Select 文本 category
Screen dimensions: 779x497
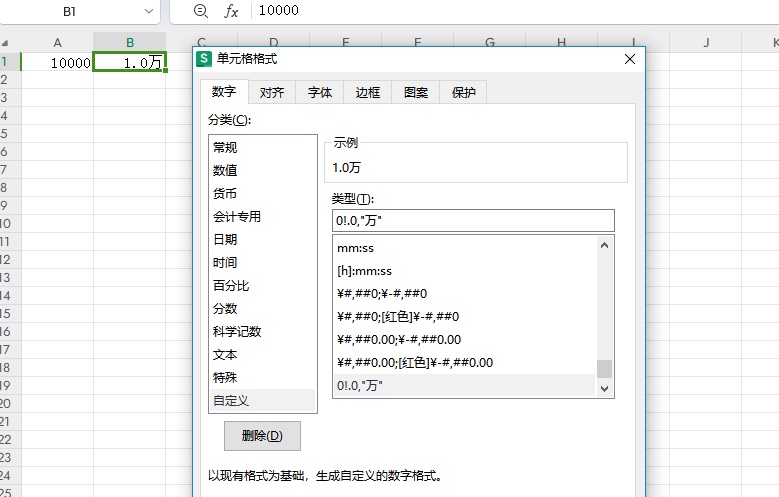262,355
